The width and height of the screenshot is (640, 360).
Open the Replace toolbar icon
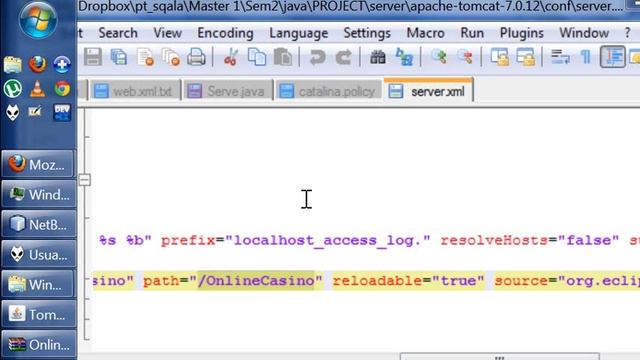coord(404,57)
